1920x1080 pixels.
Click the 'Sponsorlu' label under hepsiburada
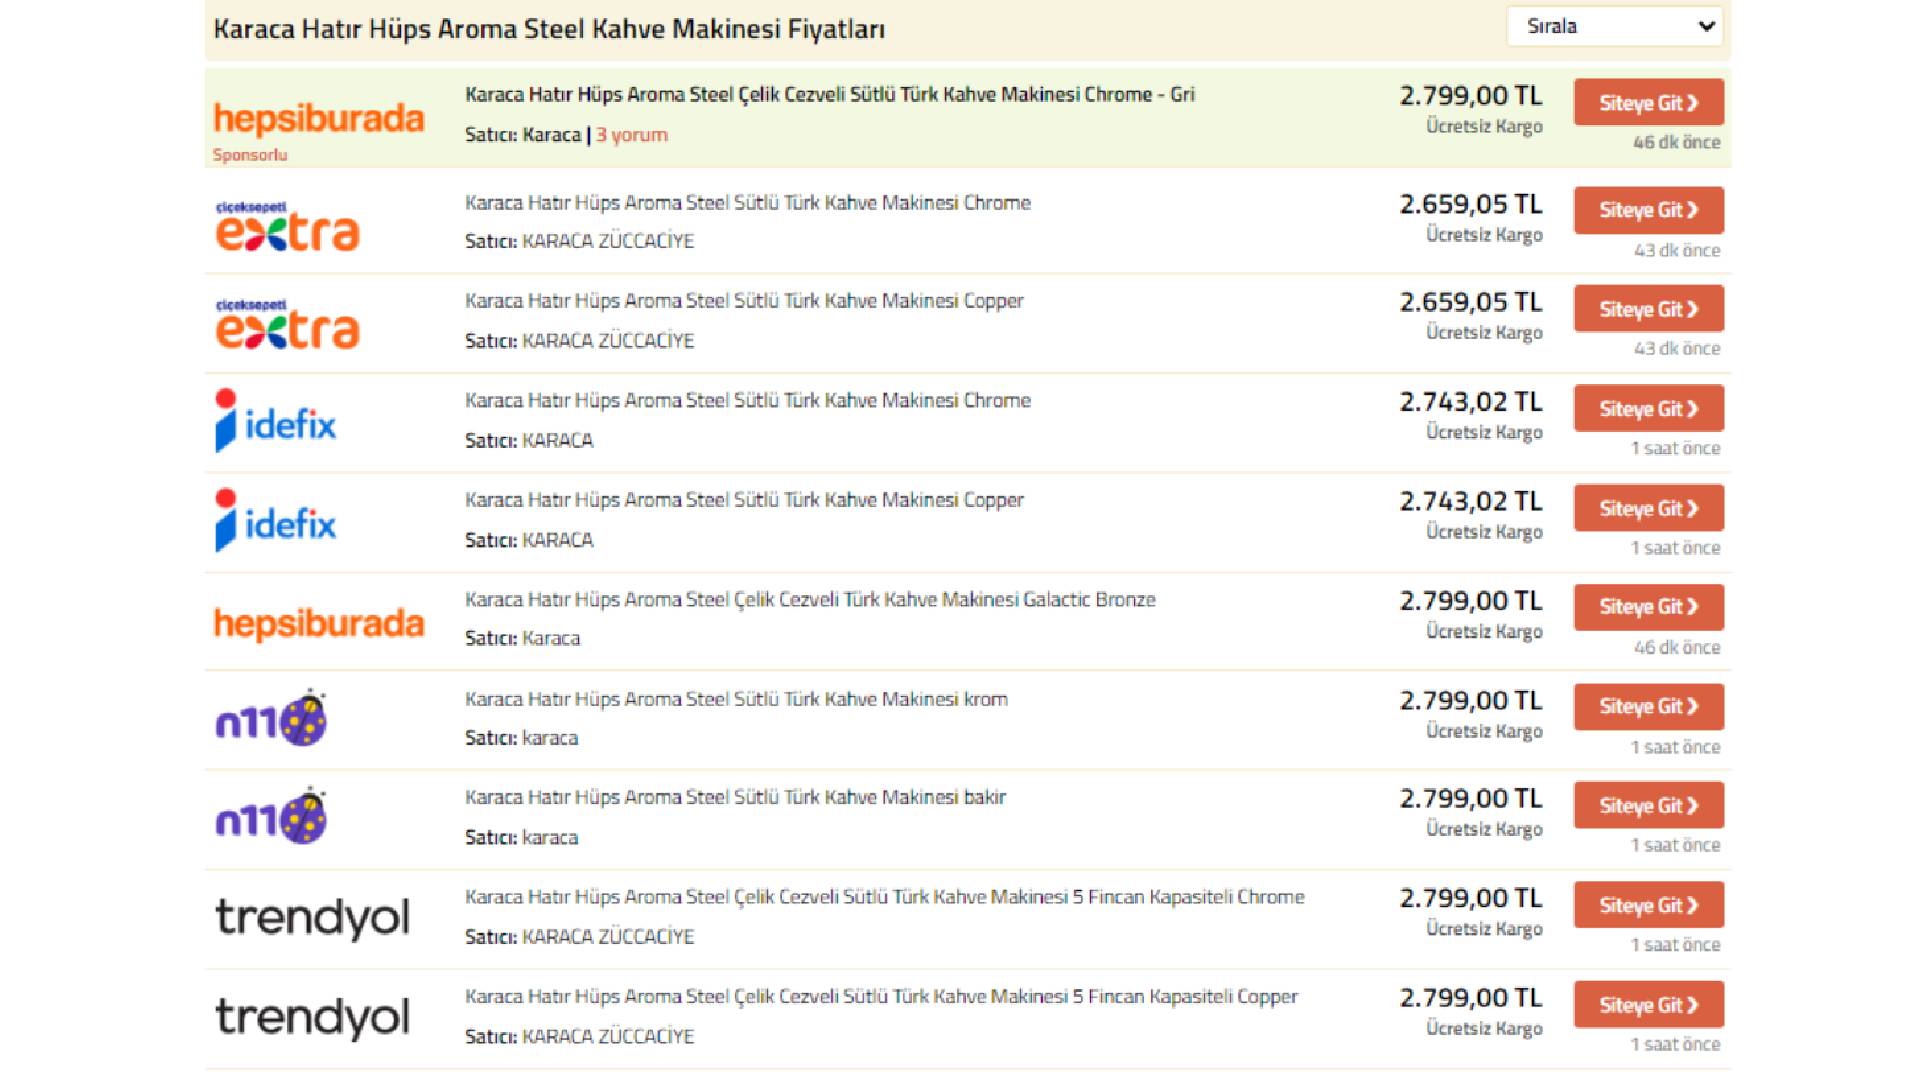250,155
